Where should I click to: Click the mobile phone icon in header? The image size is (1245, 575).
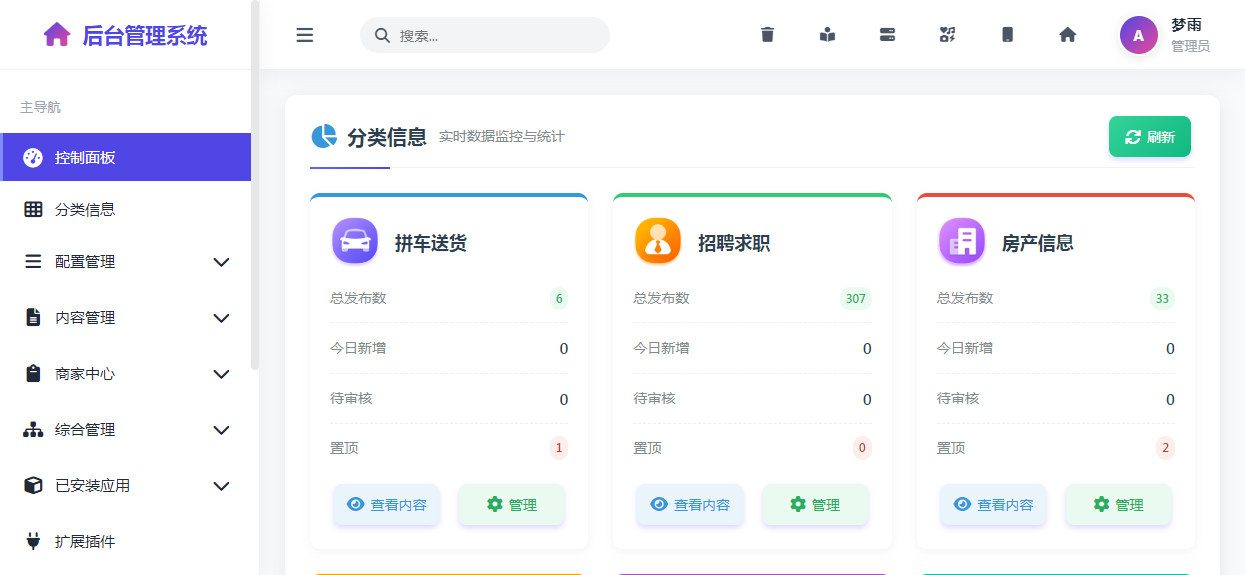point(1007,34)
